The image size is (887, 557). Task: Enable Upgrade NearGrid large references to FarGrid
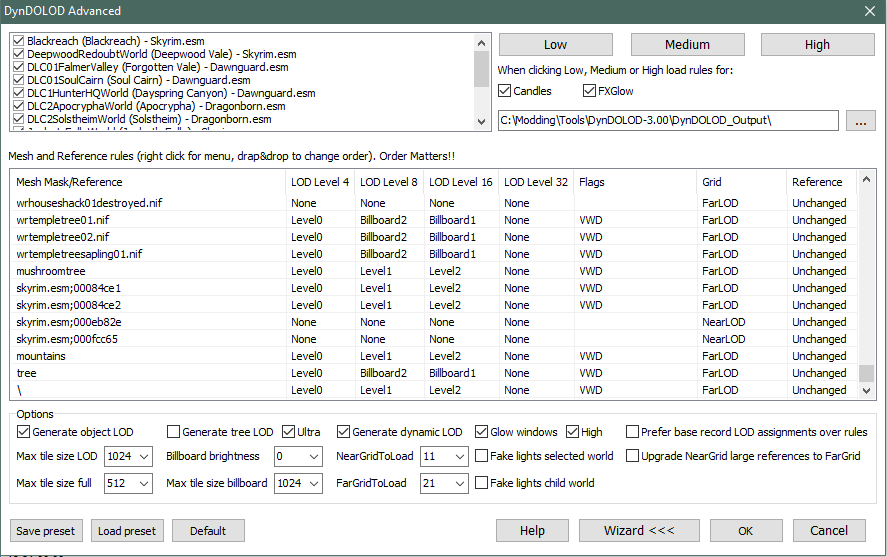pyautogui.click(x=632, y=456)
